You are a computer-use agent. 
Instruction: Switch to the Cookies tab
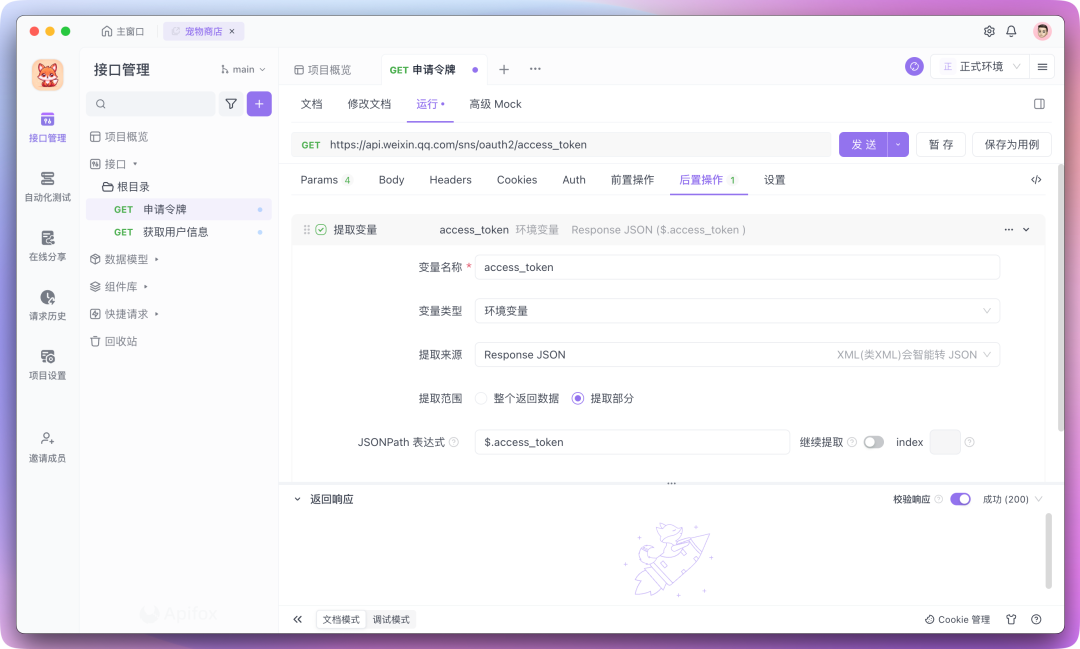tap(517, 180)
